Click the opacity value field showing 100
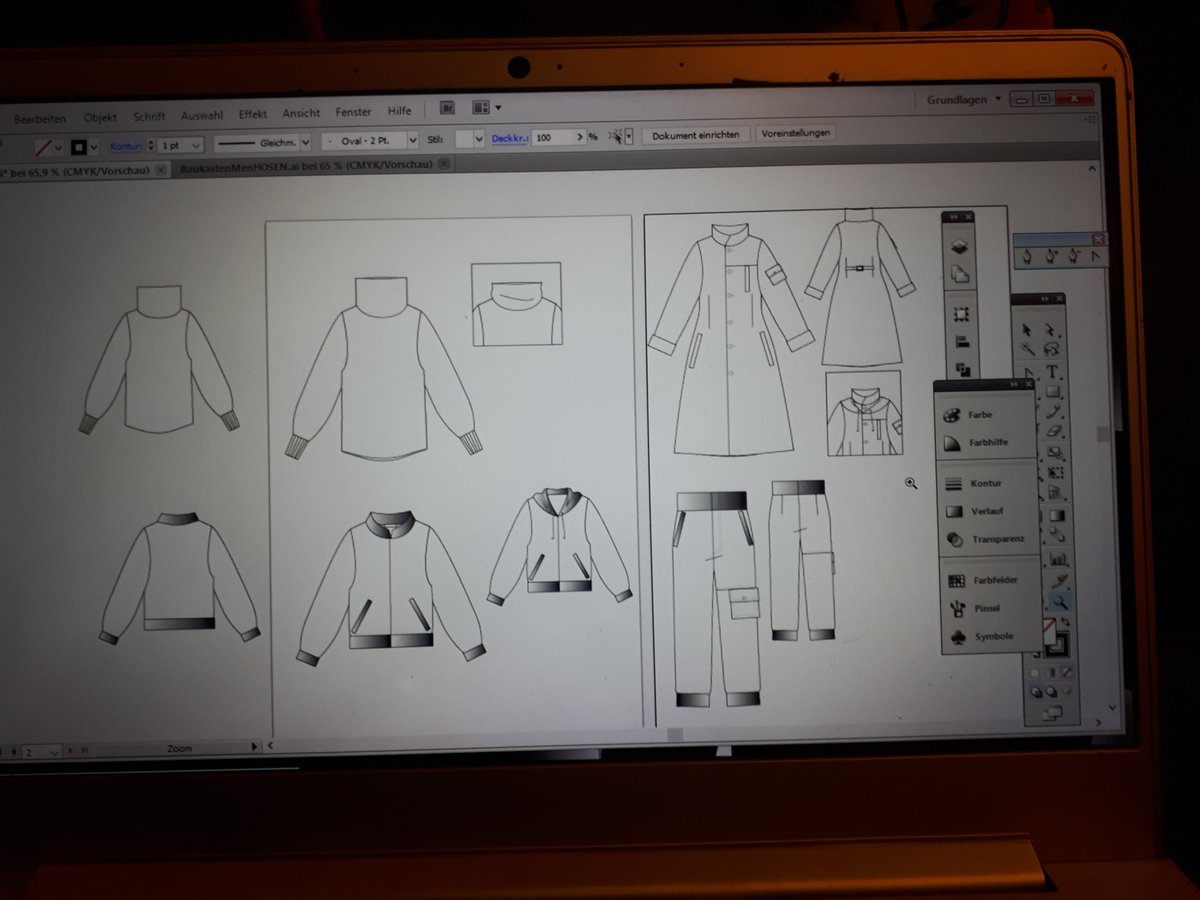Screen dimensions: 1200x900 point(552,137)
